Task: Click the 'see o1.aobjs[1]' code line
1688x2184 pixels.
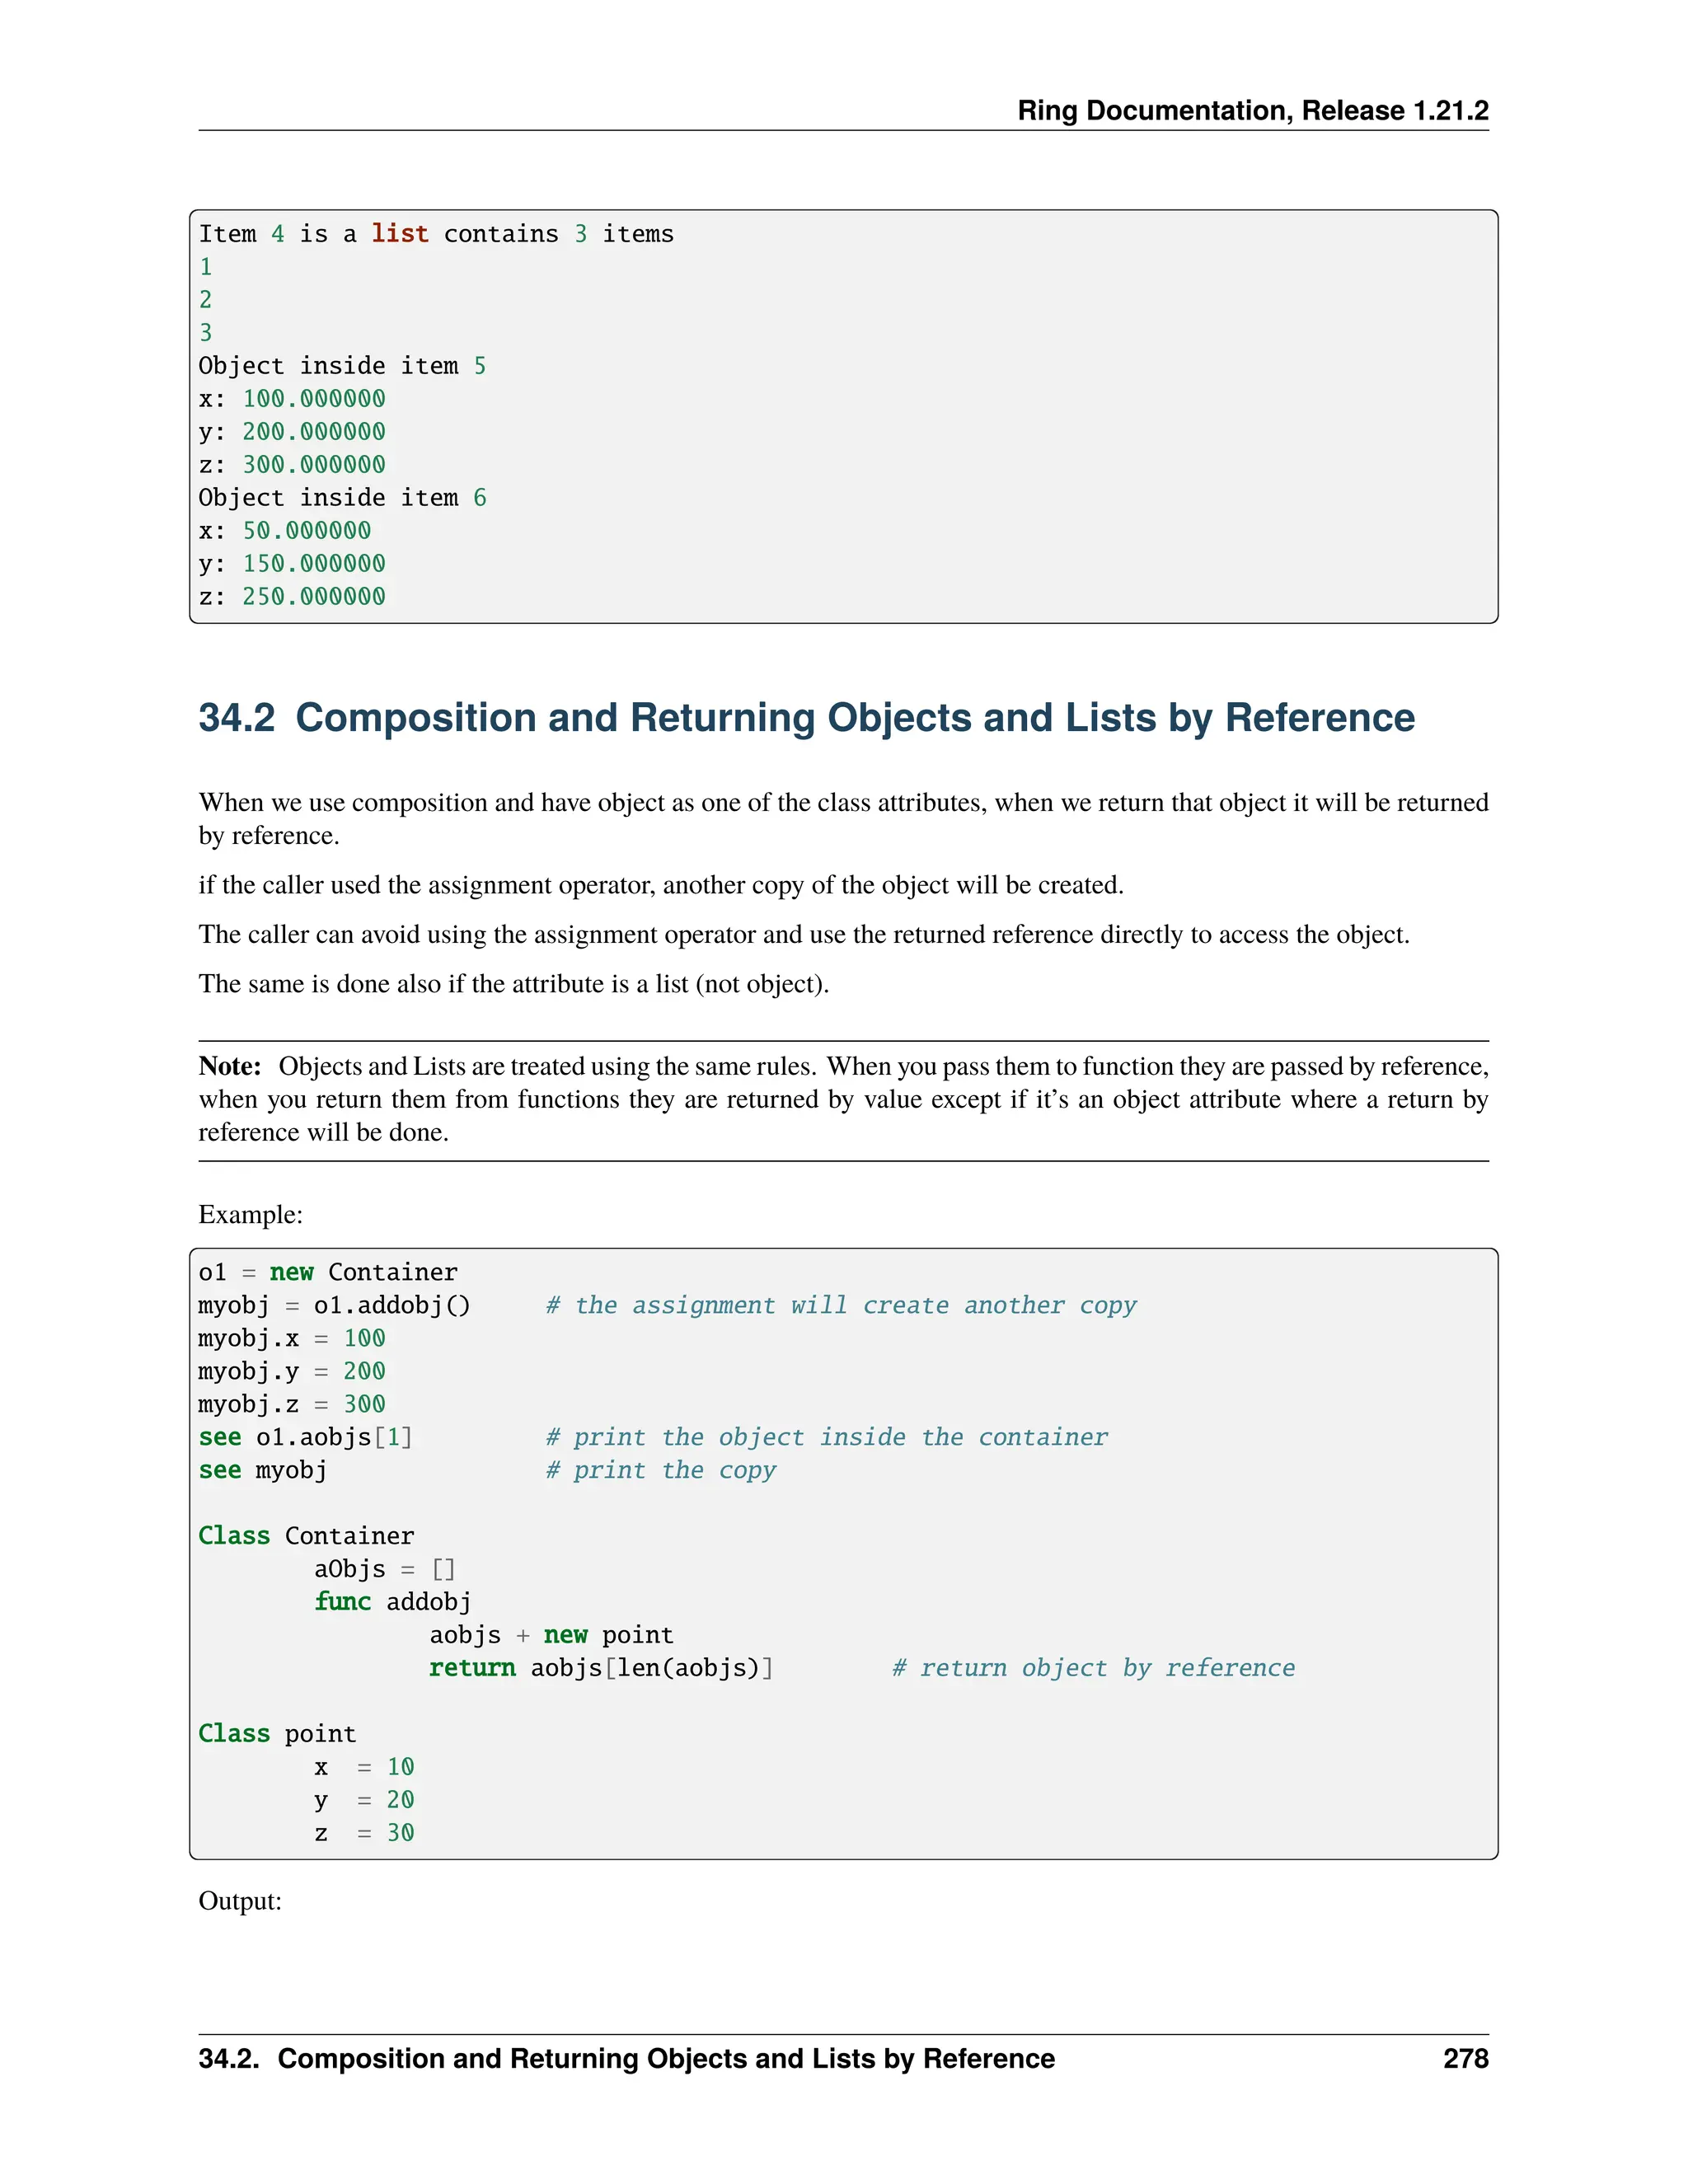Action: 305,1437
